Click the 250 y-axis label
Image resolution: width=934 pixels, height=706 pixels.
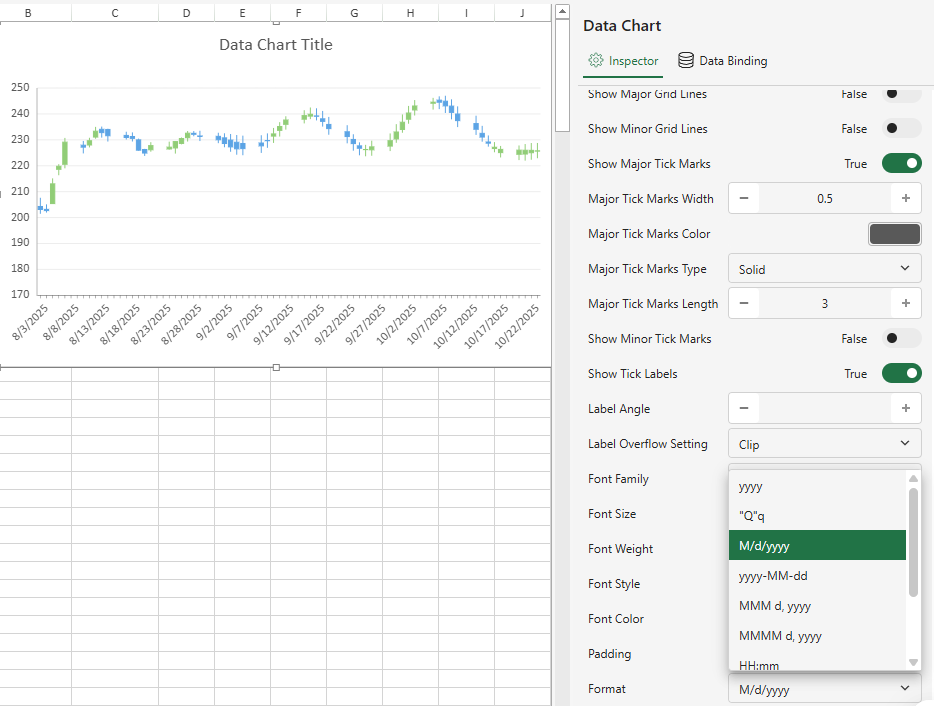coord(20,87)
